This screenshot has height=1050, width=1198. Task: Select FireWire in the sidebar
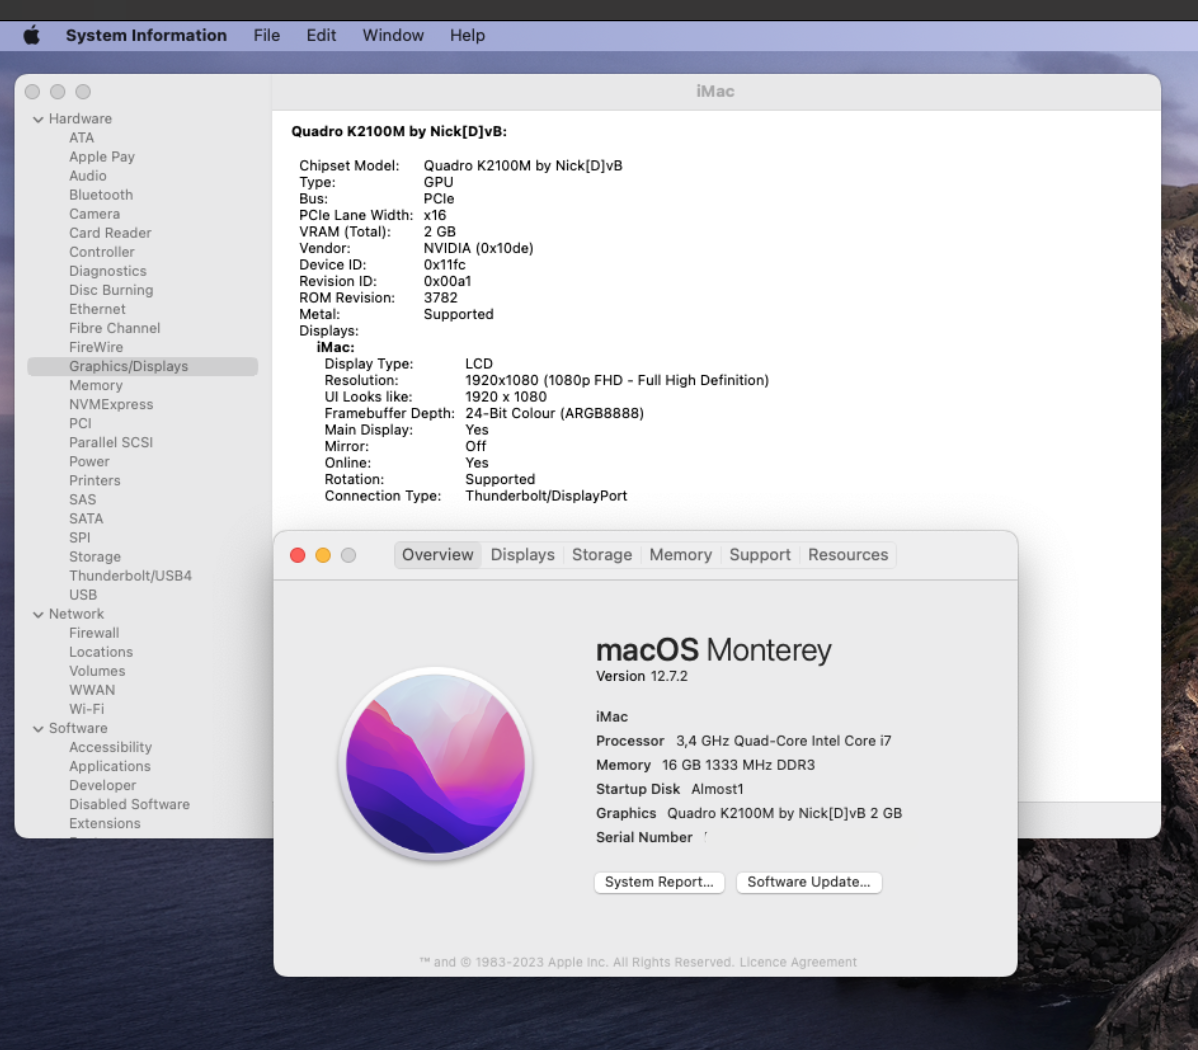96,348
